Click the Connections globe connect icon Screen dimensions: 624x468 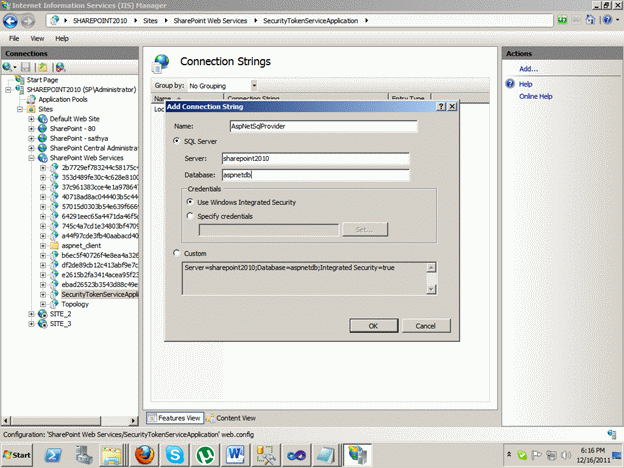[x=7, y=67]
